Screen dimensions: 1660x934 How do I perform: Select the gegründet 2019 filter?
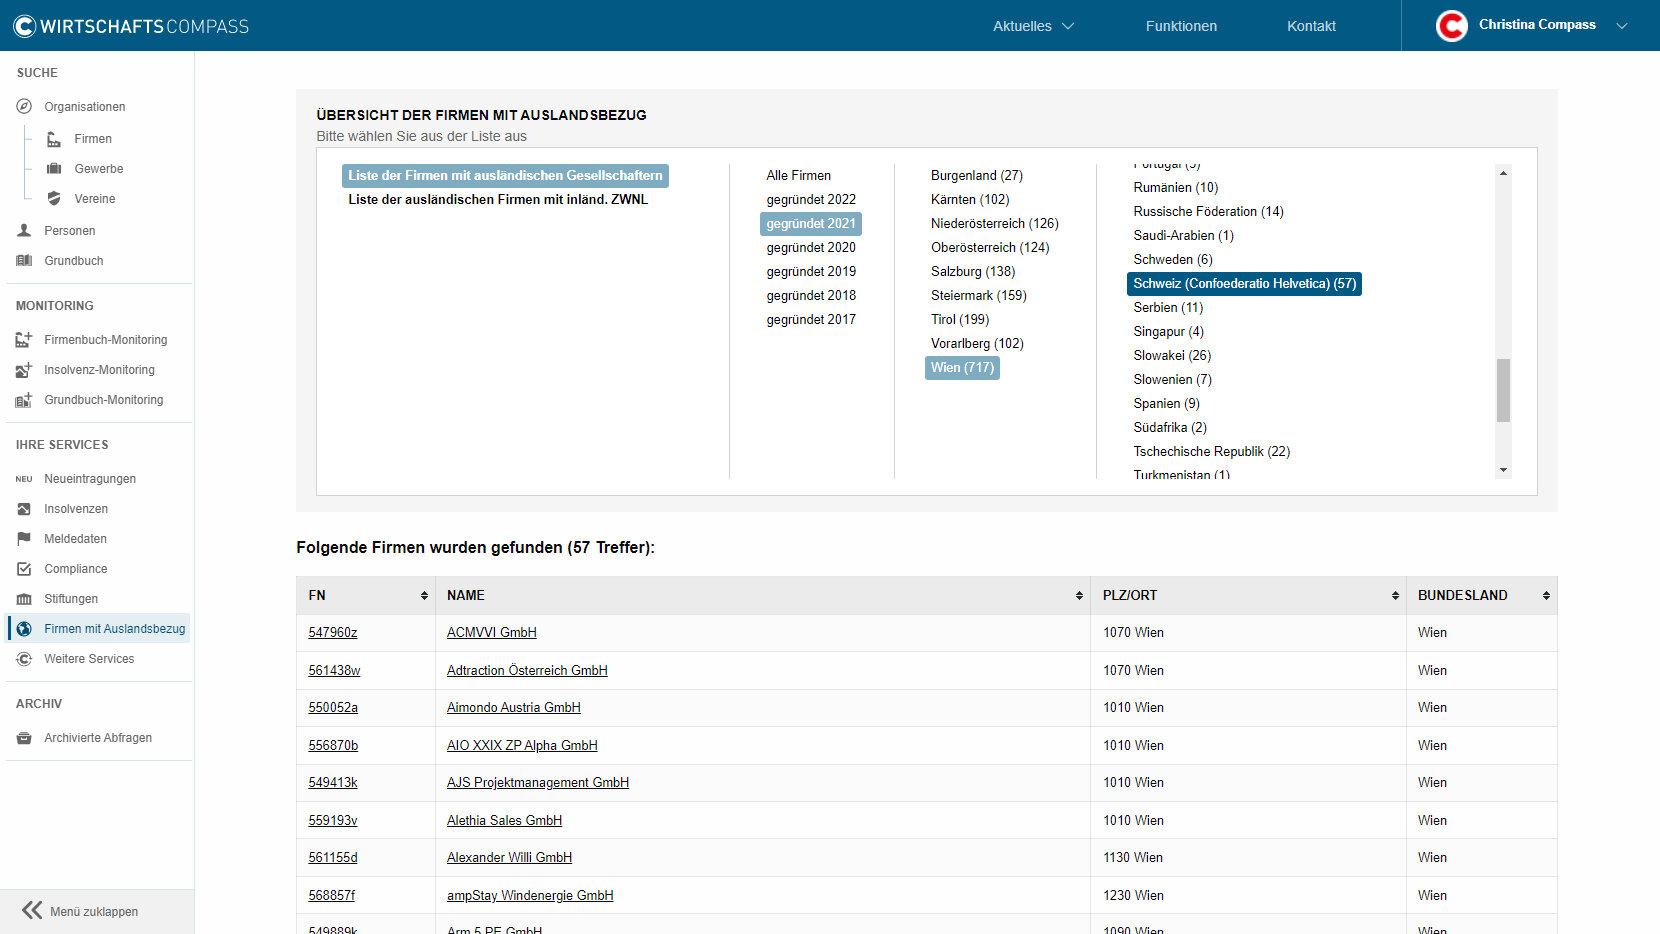811,271
